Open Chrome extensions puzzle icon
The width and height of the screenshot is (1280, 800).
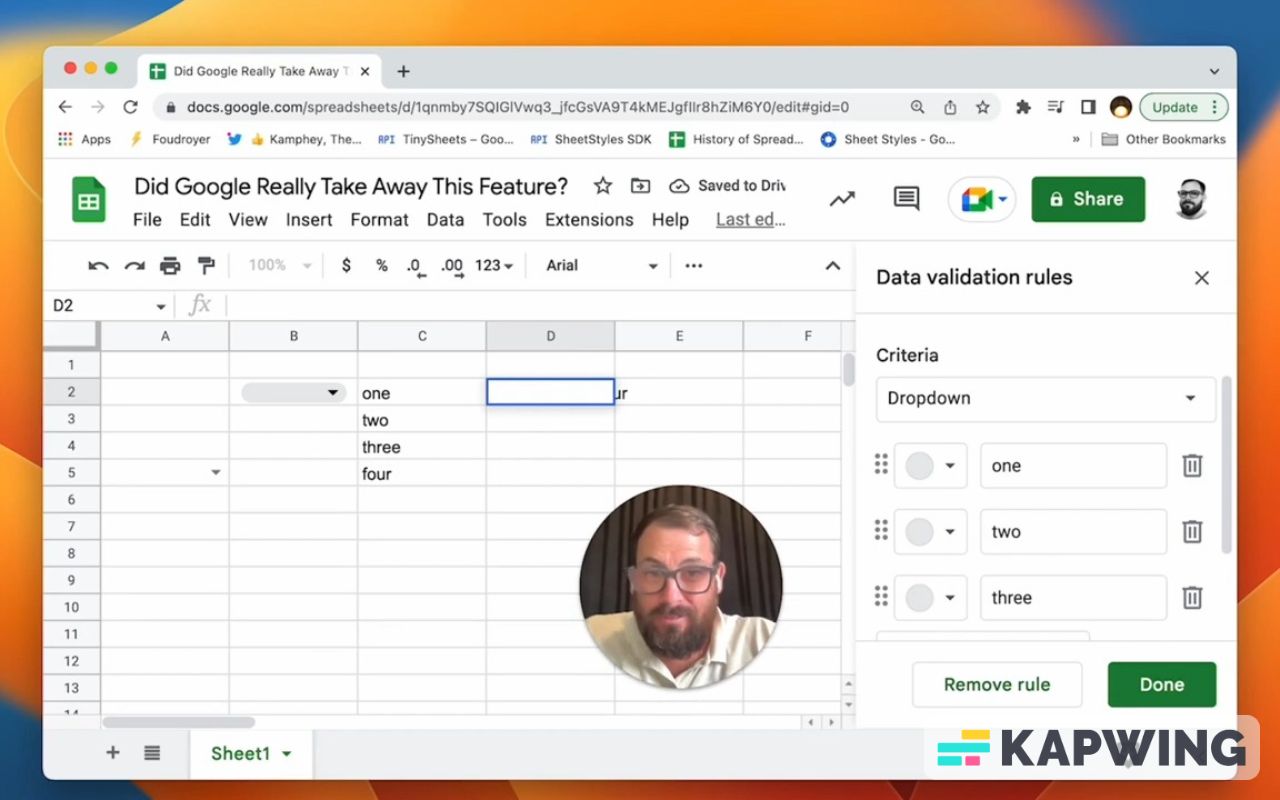[x=1023, y=107]
